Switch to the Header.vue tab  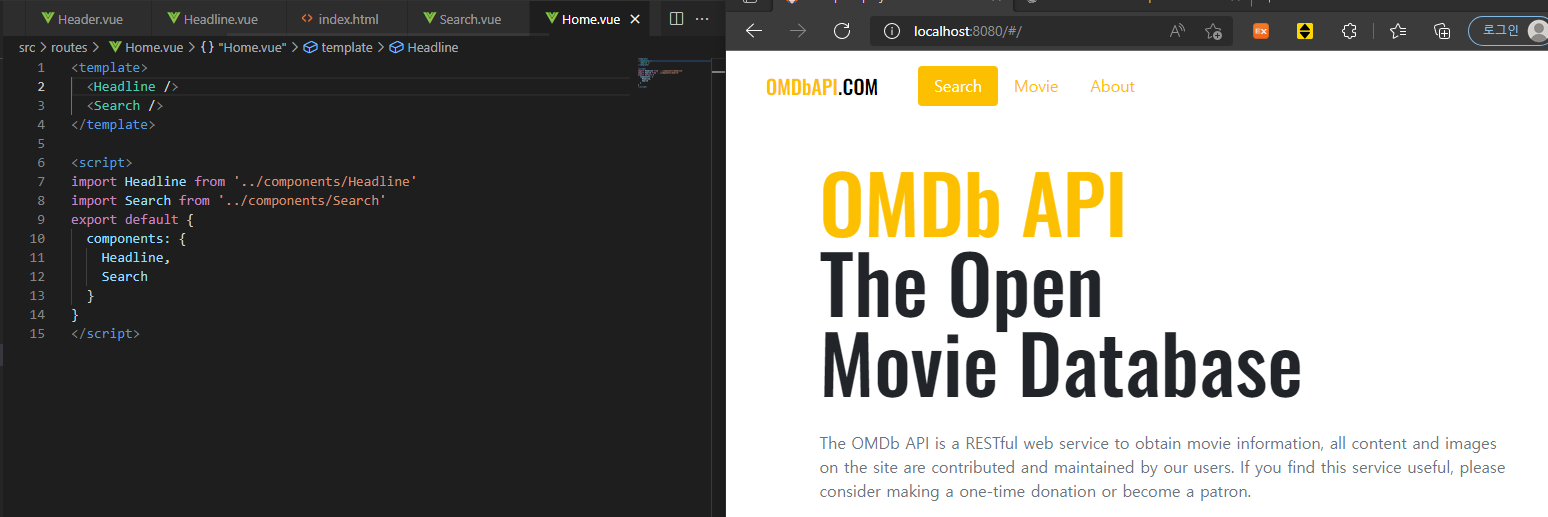tap(82, 19)
